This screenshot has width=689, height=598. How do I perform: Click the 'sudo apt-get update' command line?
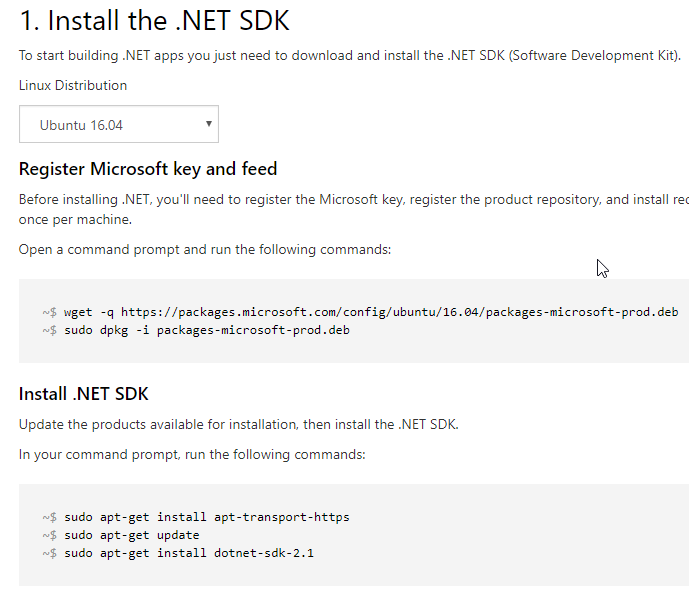(132, 535)
